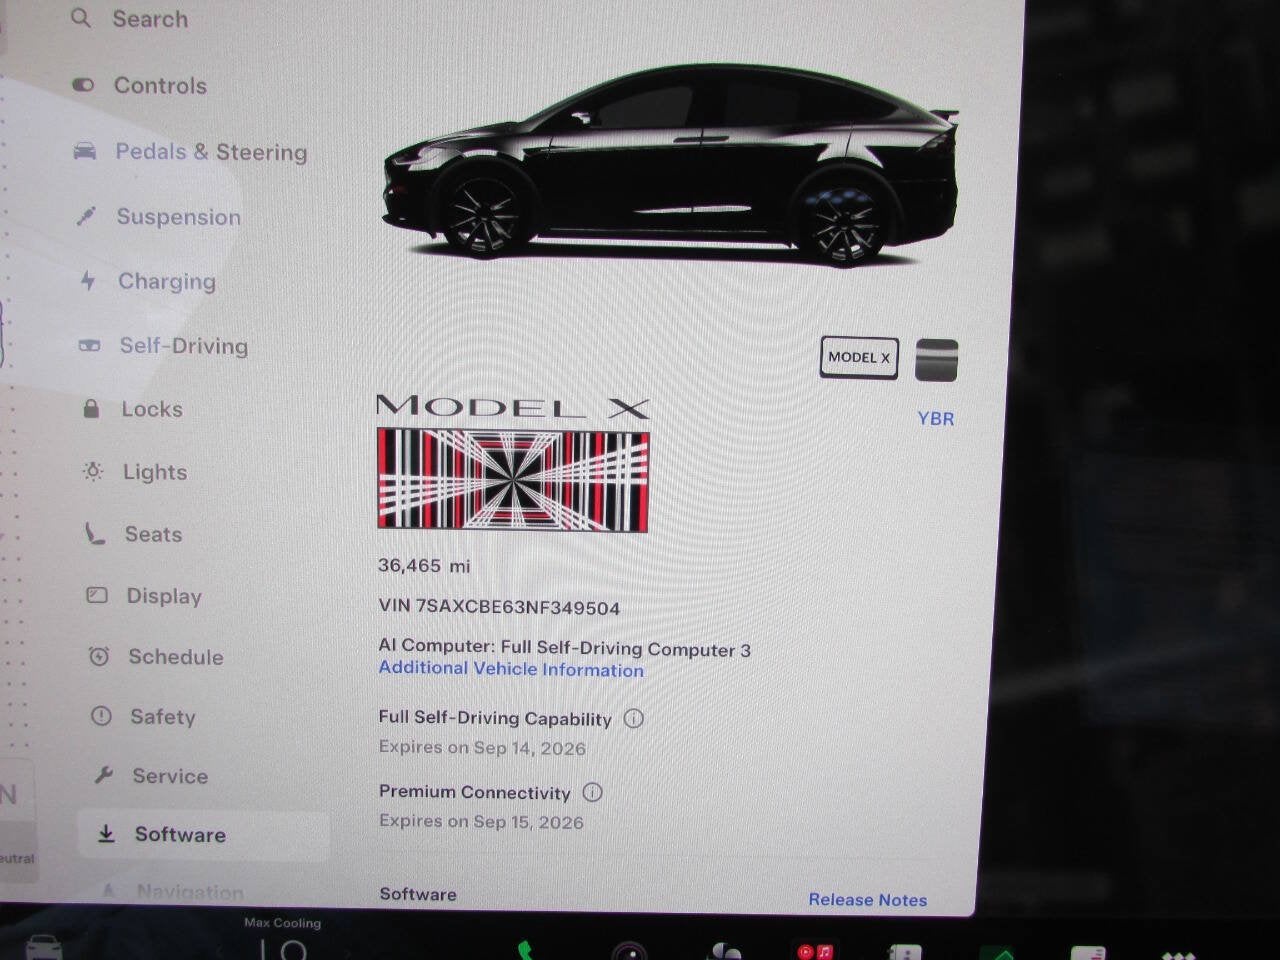Image resolution: width=1280 pixels, height=960 pixels.
Task: Click the download arrow Software icon
Action: 106,834
